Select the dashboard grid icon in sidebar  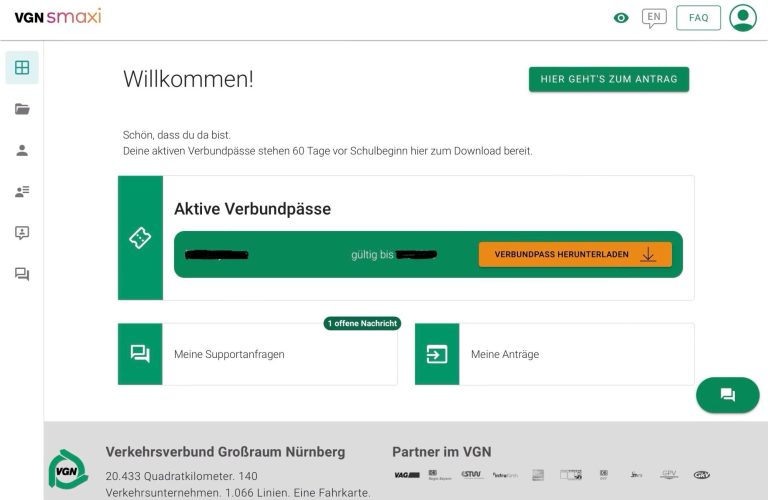click(x=22, y=68)
